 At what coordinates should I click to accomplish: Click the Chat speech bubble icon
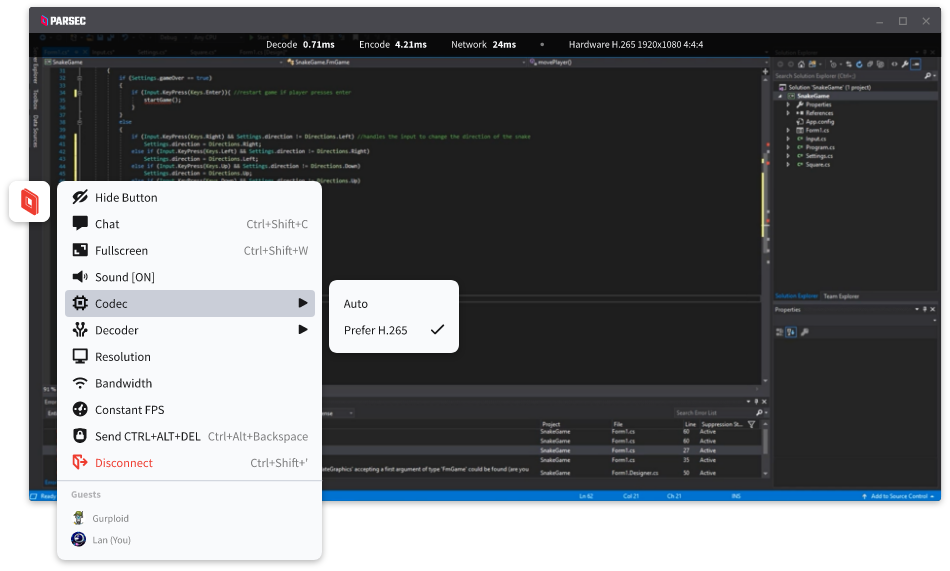(80, 223)
